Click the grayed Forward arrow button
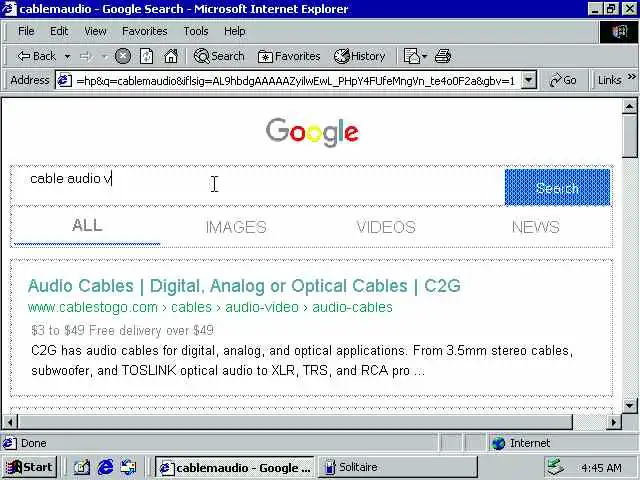Screen dimensions: 640x480 [x=85, y=56]
